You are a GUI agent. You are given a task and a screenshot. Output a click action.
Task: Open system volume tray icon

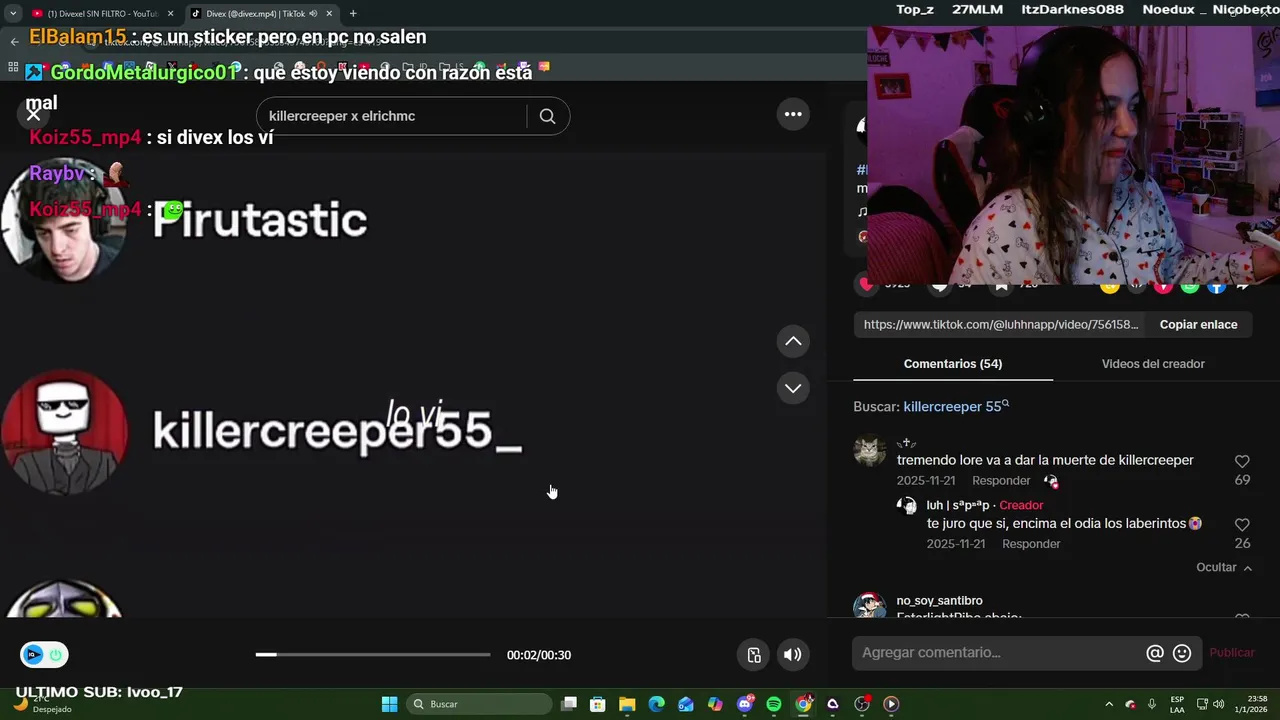pos(1219,704)
